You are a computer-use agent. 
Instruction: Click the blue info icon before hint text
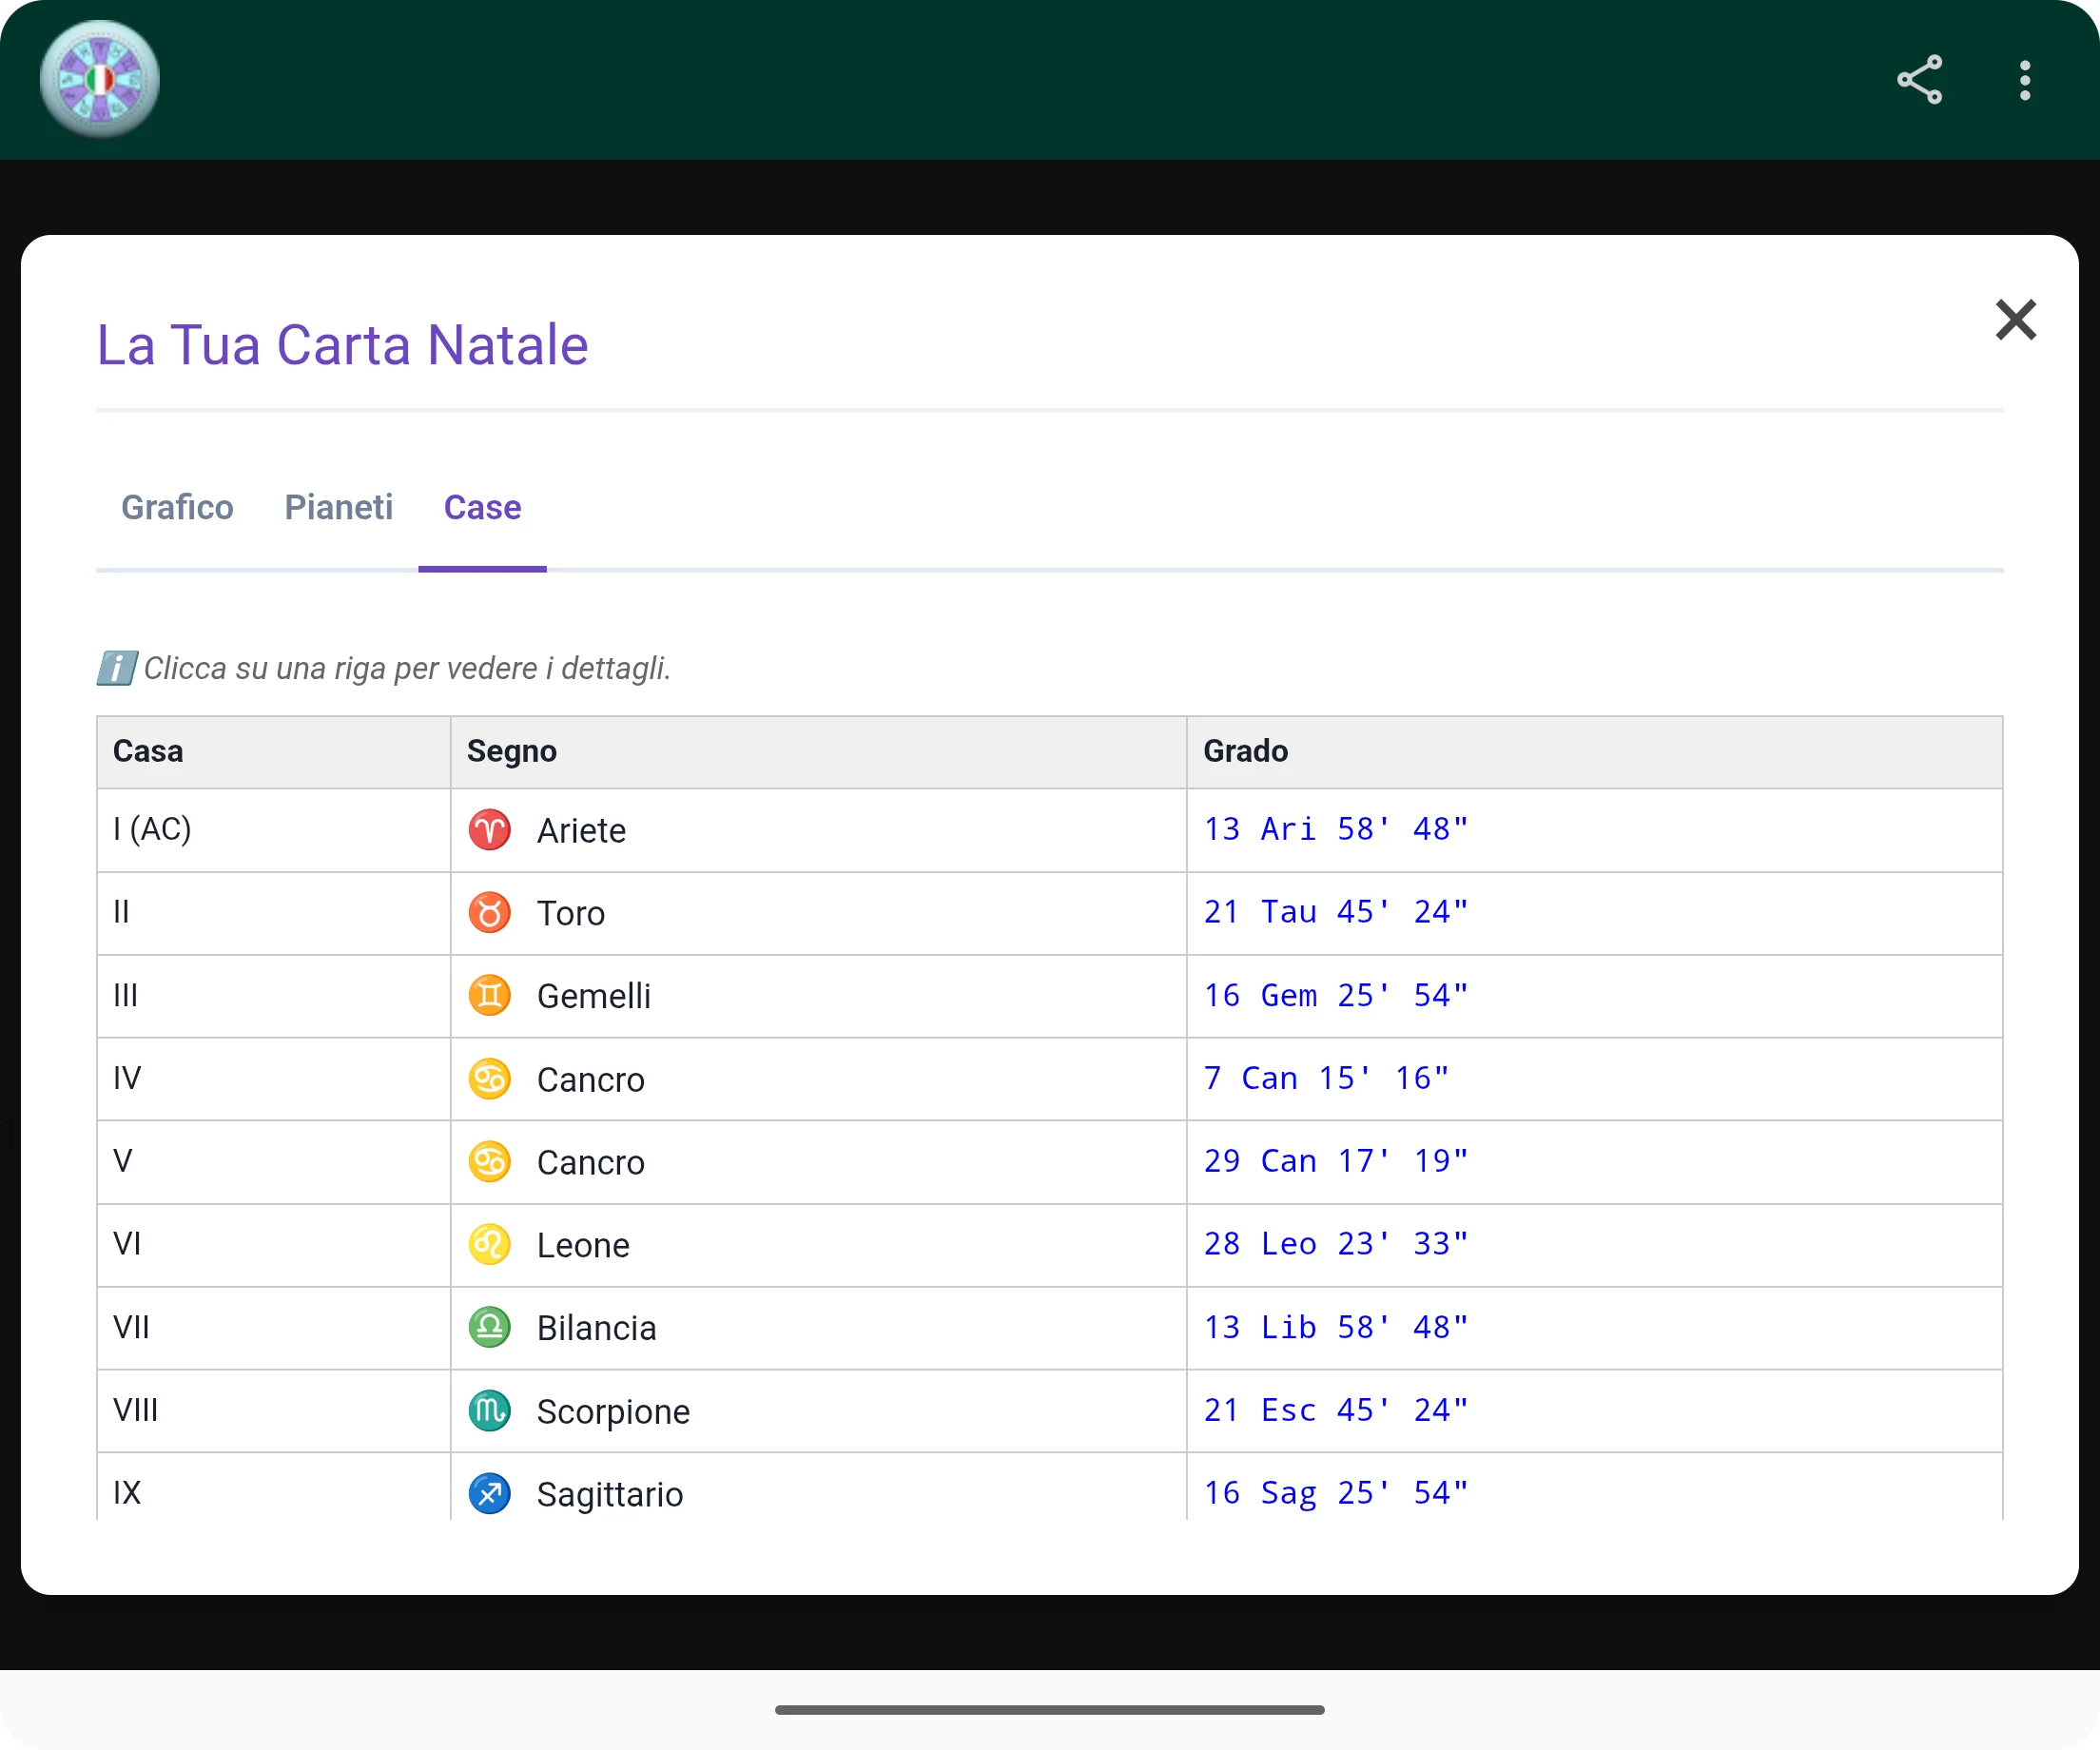click(116, 668)
